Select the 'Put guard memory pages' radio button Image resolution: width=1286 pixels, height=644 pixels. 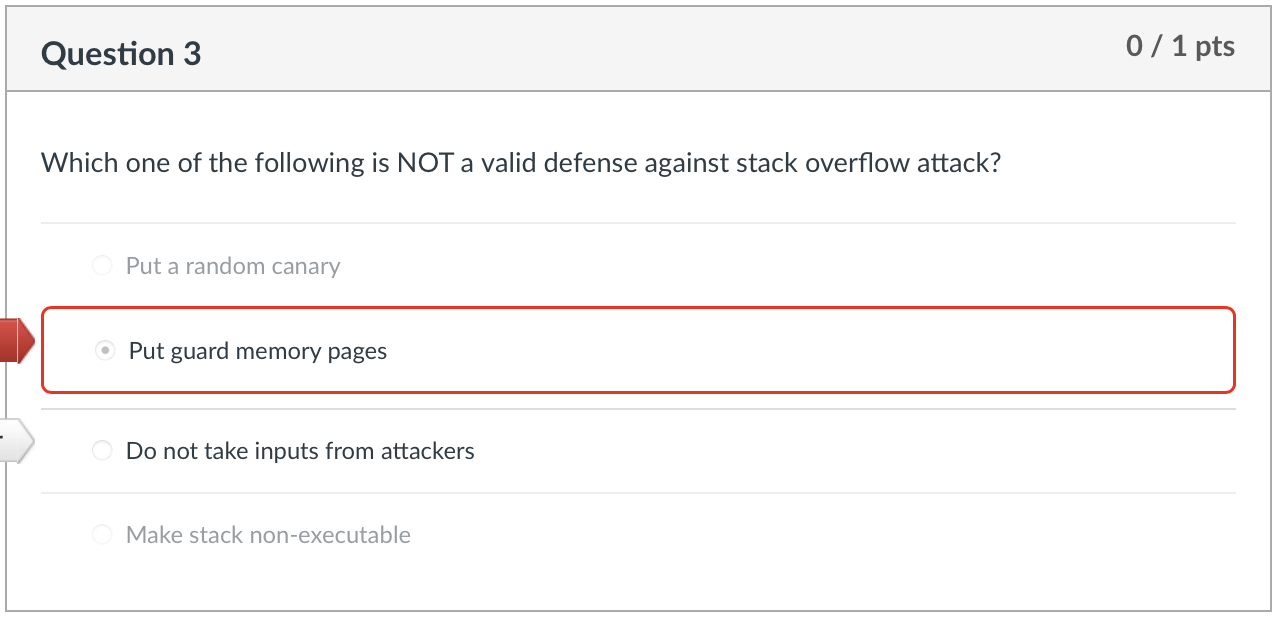[104, 350]
